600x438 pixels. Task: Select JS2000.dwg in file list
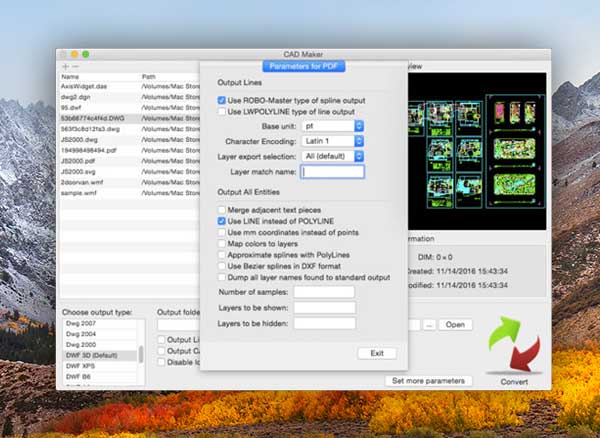point(130,140)
